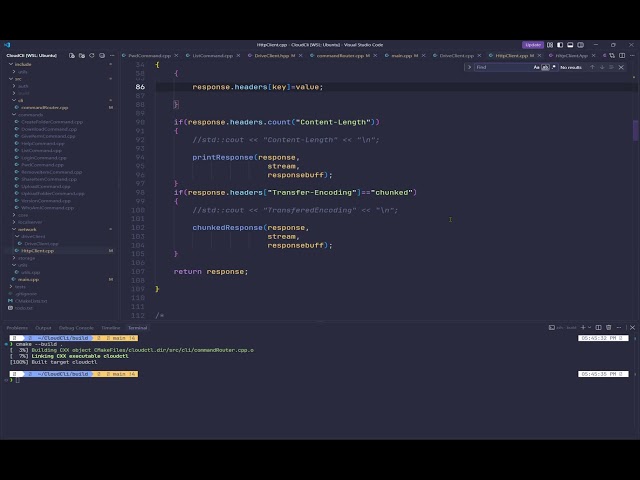Close the Find widget
This screenshot has width=640, height=480.
click(x=621, y=67)
